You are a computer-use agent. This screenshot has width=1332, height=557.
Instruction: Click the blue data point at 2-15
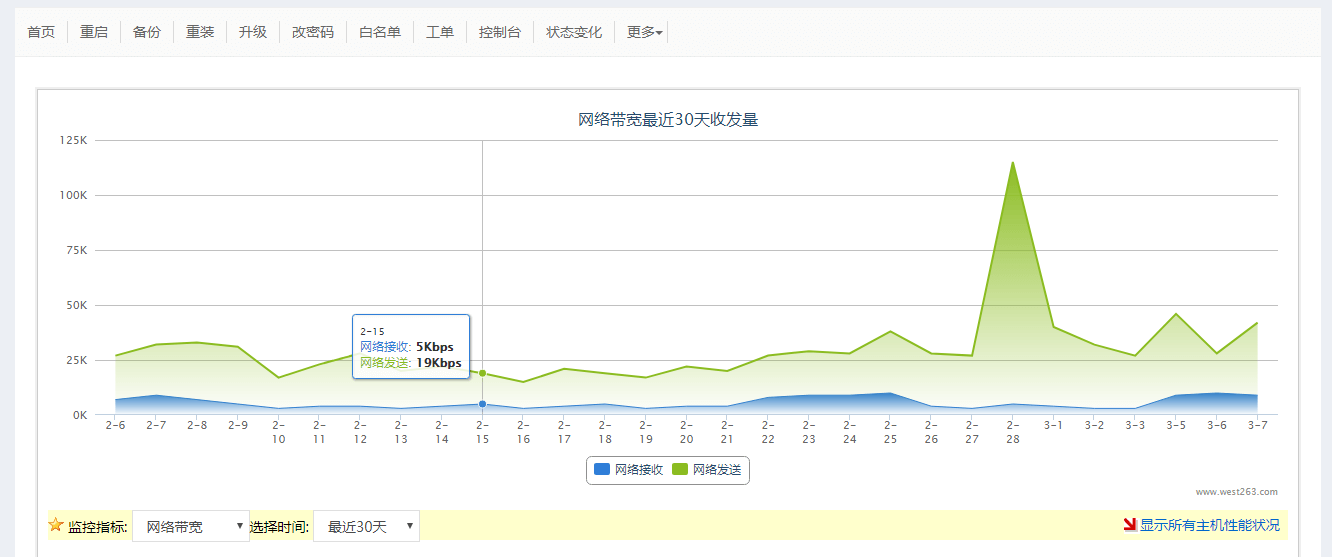tap(483, 404)
